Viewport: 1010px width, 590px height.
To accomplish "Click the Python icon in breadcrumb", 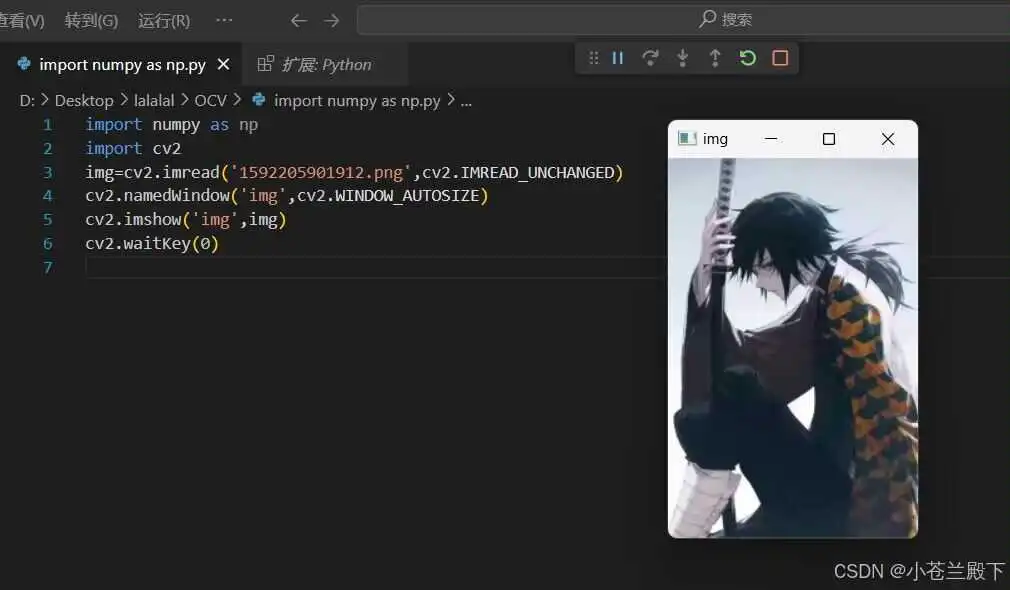I will (x=259, y=100).
